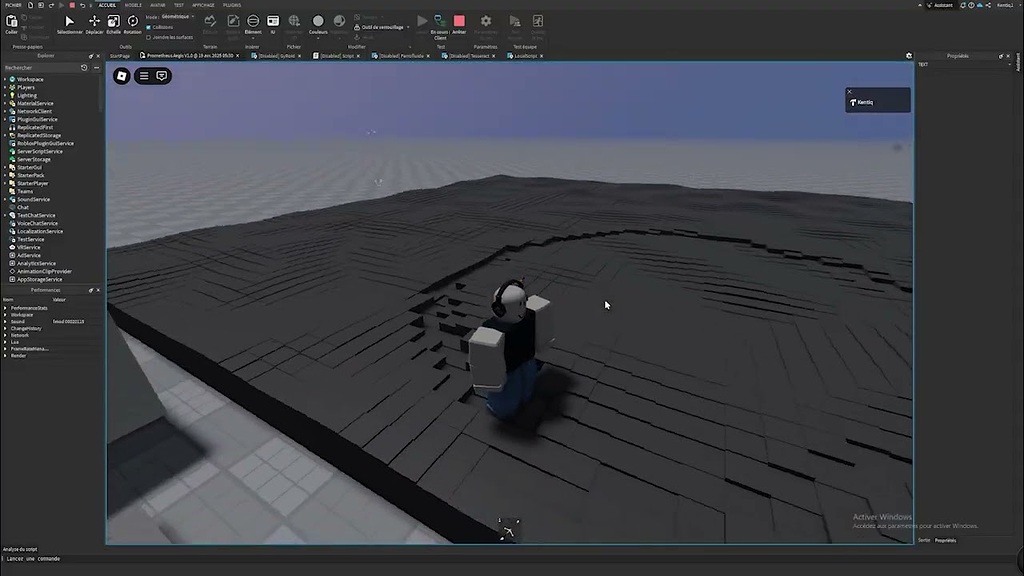Open the Outil de verrouillage dropdown
This screenshot has height=576, width=1024.
(384, 27)
